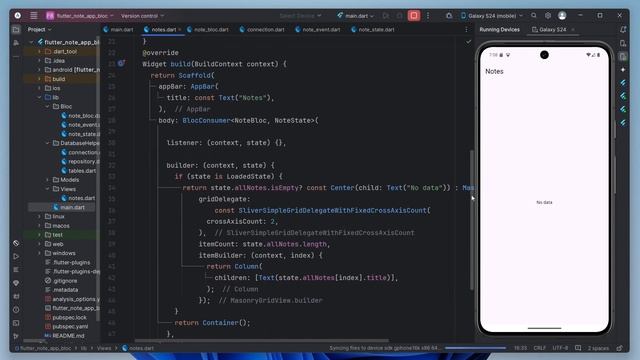
Task: Expand the android folder
Action: (x=40, y=70)
